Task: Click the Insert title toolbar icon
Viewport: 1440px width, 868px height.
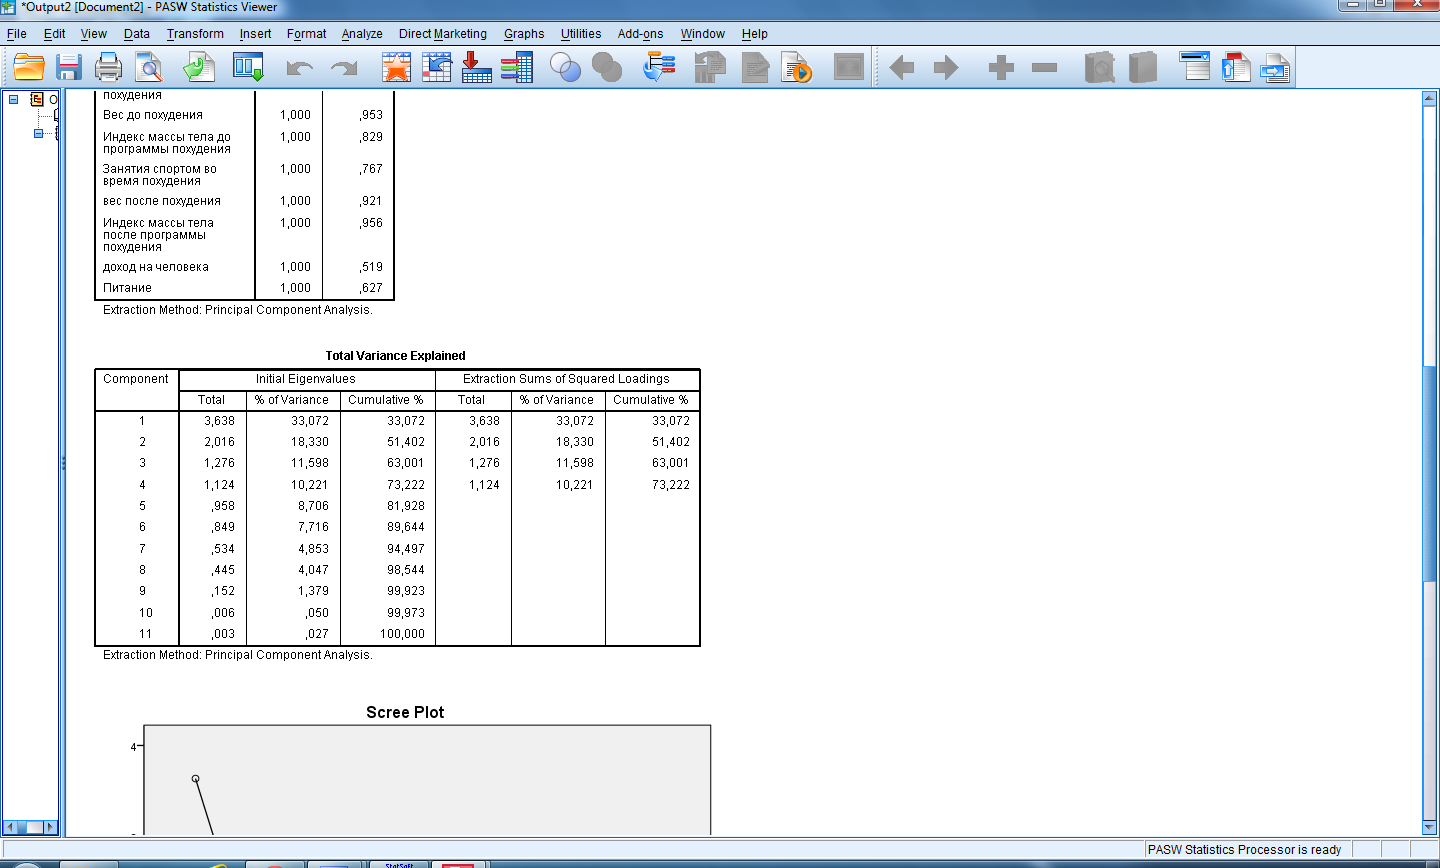Action: point(1236,68)
